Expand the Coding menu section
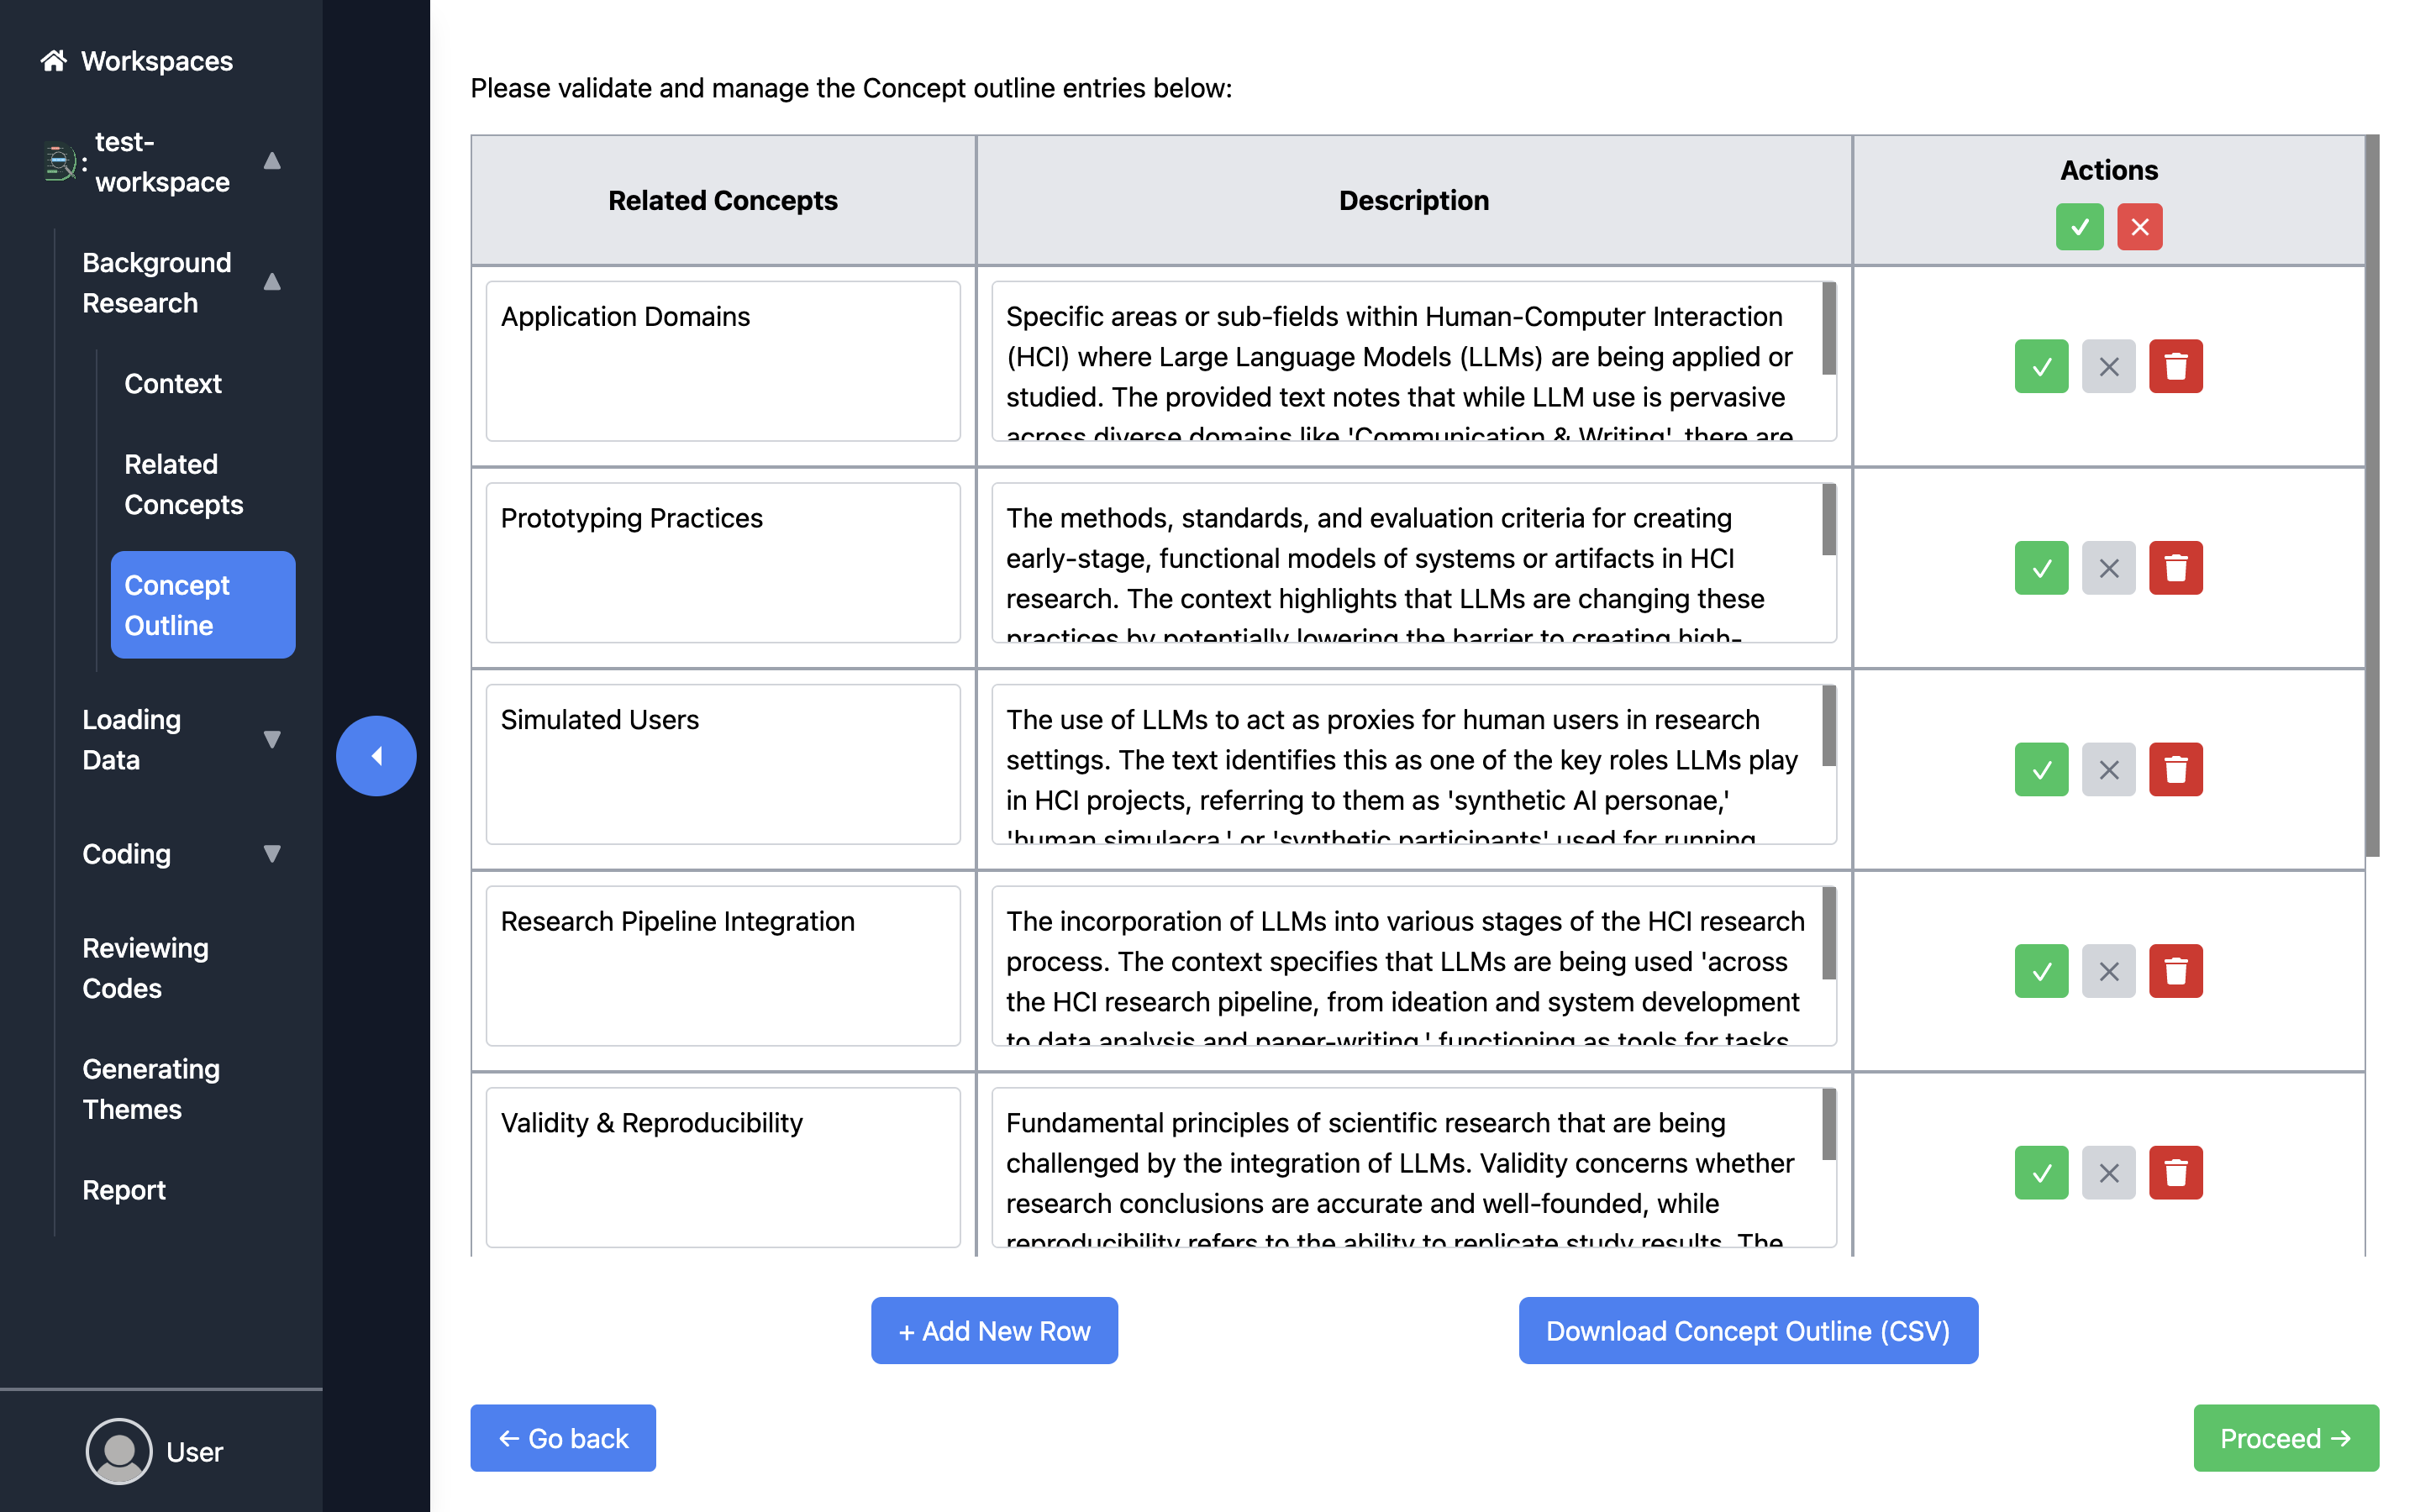The height and width of the screenshot is (1512, 2420). 271,854
